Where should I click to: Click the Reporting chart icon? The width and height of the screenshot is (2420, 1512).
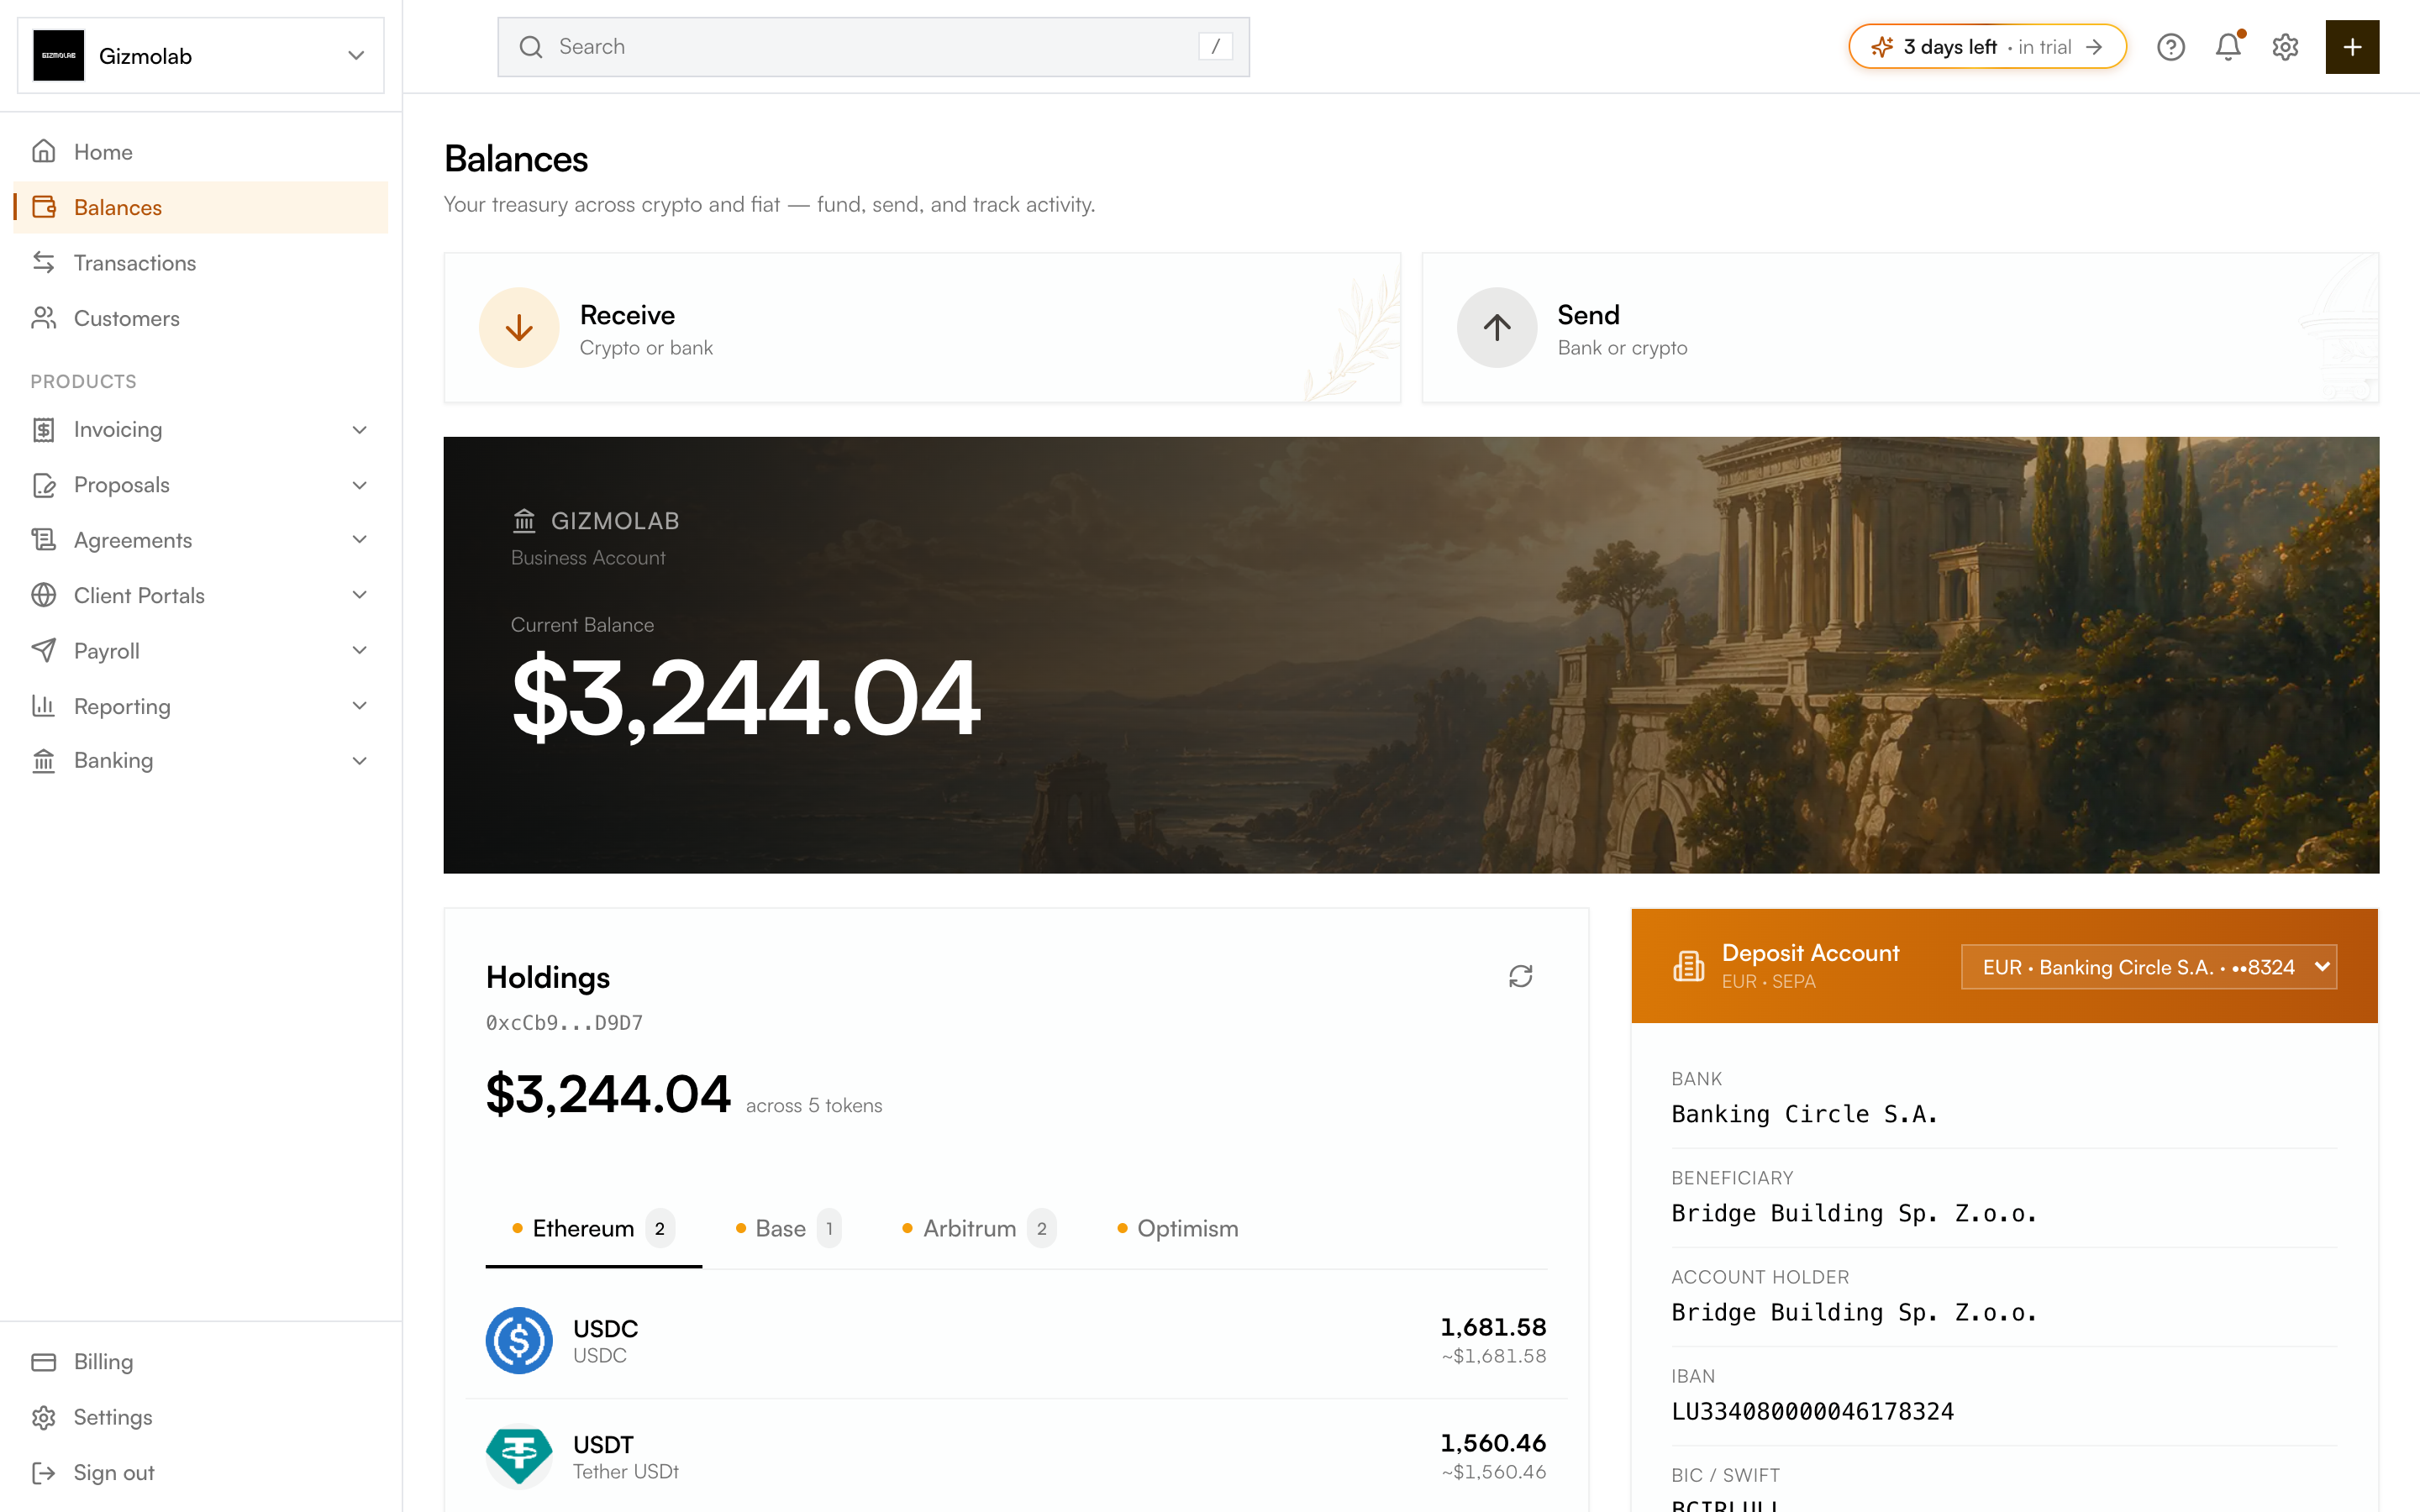point(44,706)
